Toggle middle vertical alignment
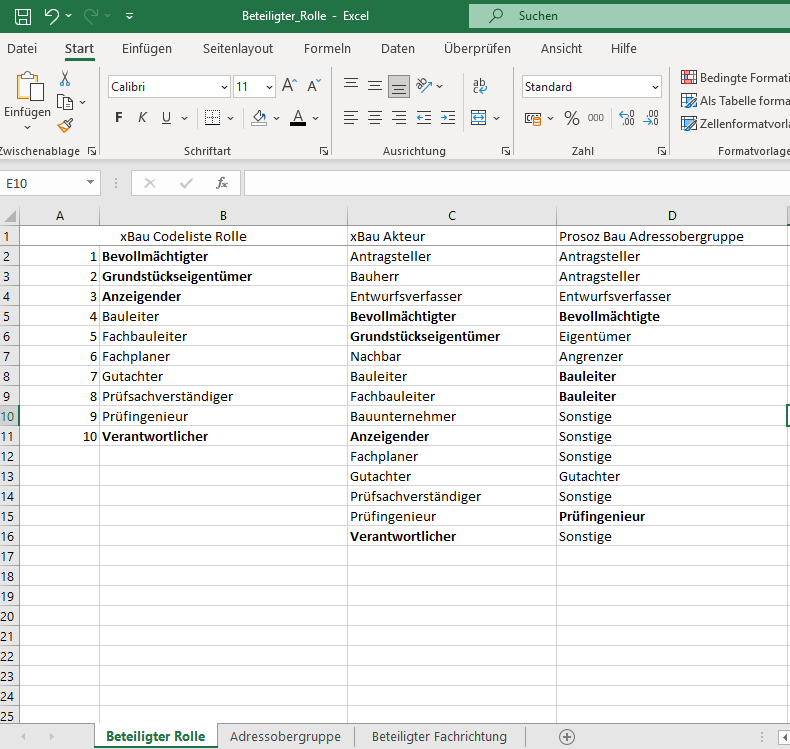 tap(374, 86)
